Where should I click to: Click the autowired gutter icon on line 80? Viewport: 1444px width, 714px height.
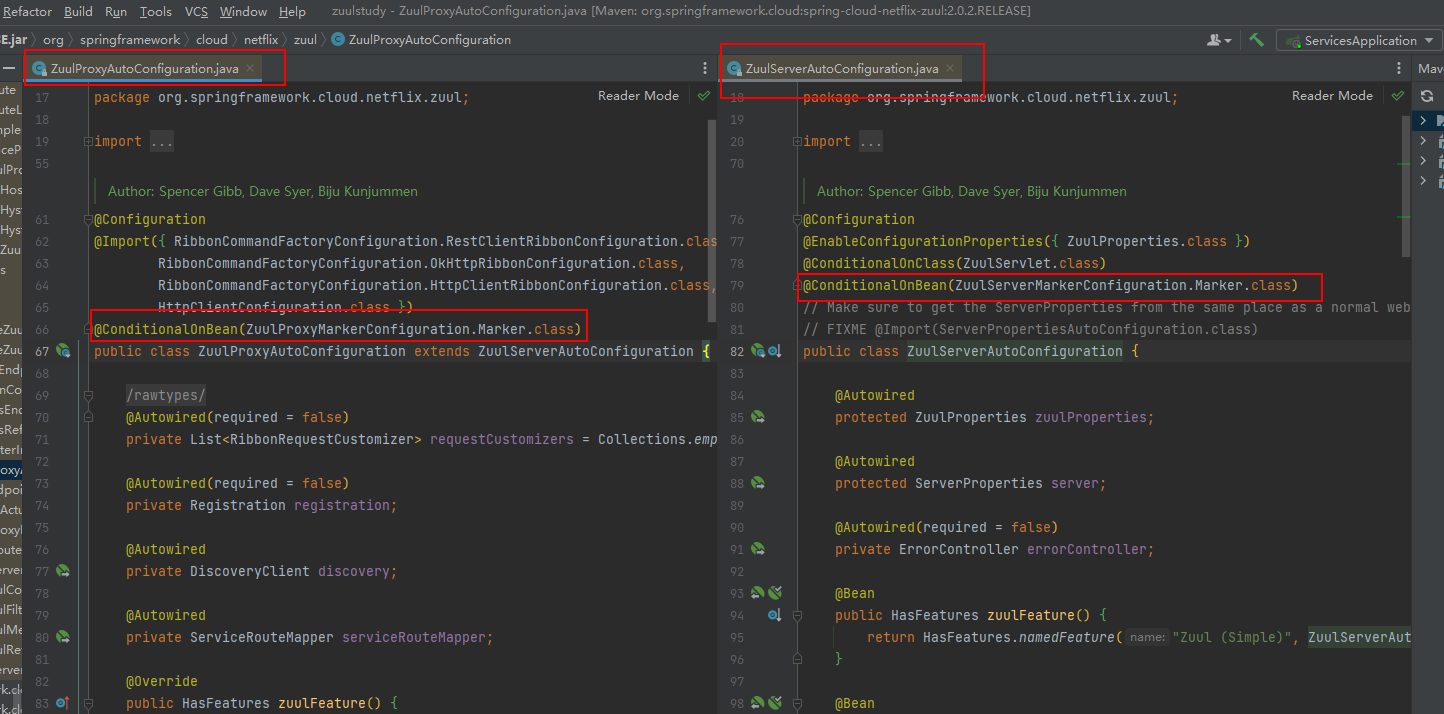(x=63, y=637)
